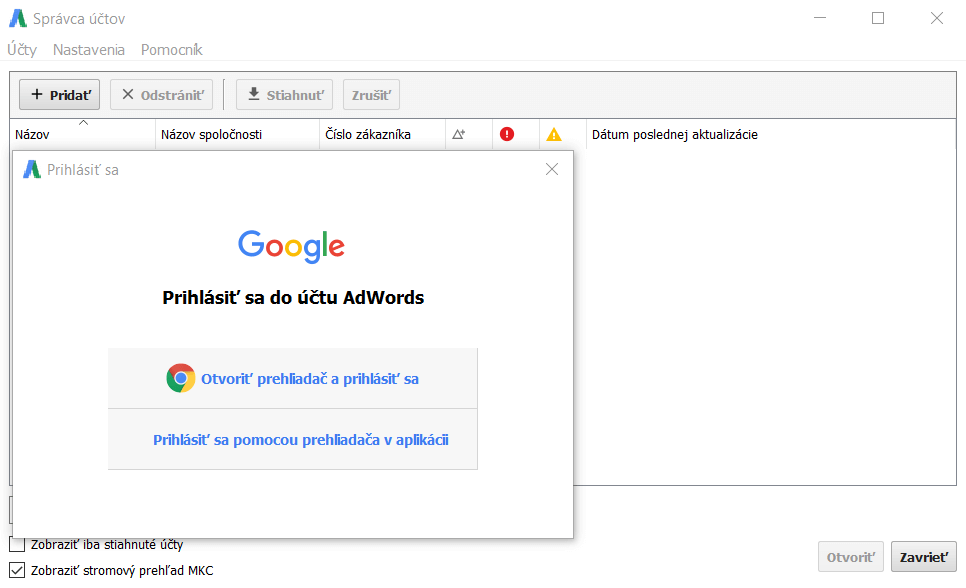Open the Nastavenia menu

coord(89,50)
